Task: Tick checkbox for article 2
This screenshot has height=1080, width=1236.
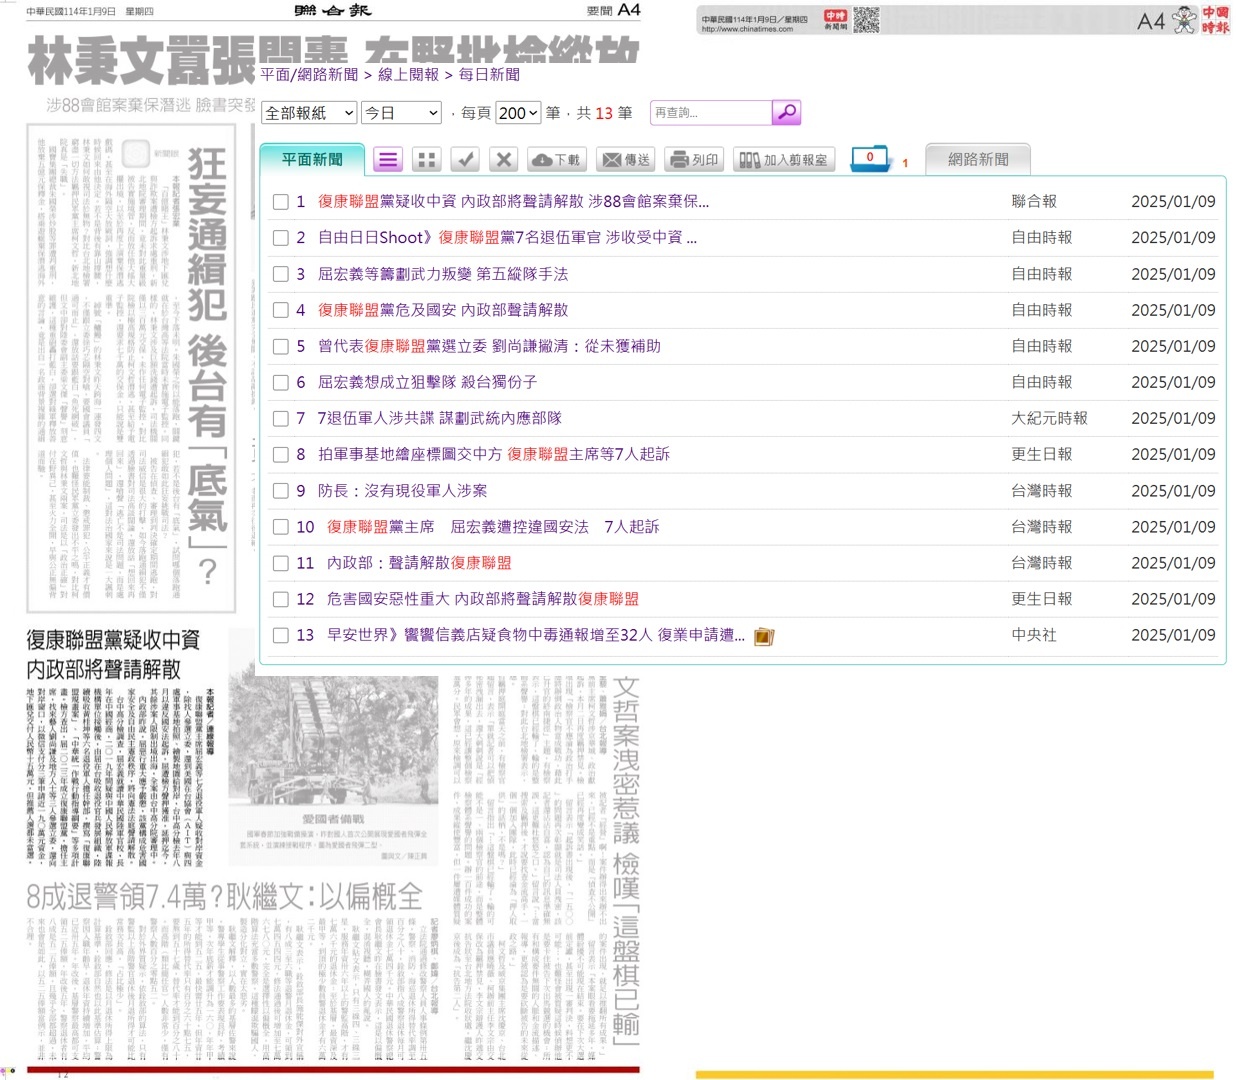Action: (281, 238)
